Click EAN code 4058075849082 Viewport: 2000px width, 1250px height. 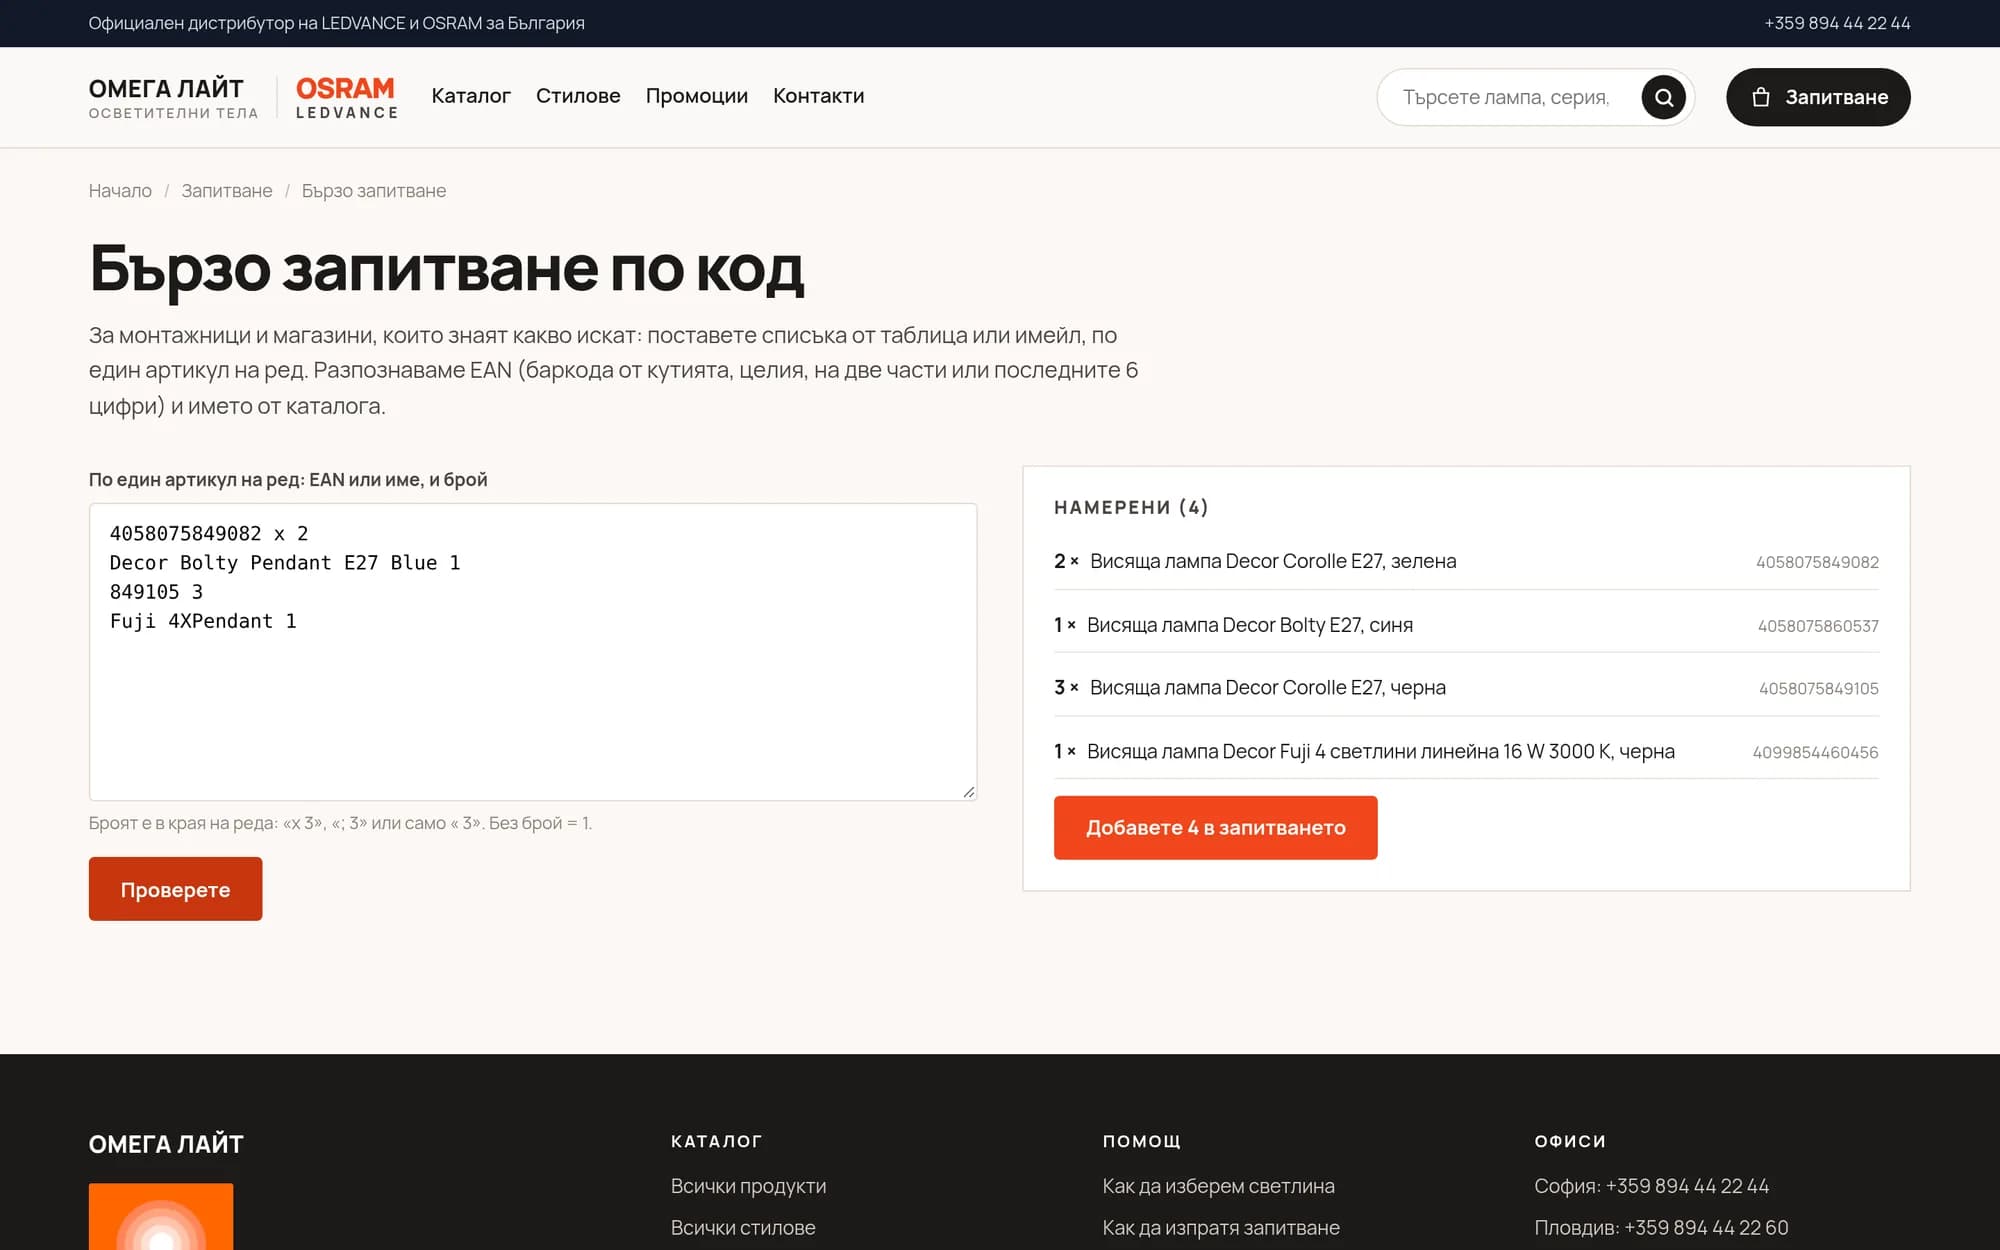click(1817, 562)
